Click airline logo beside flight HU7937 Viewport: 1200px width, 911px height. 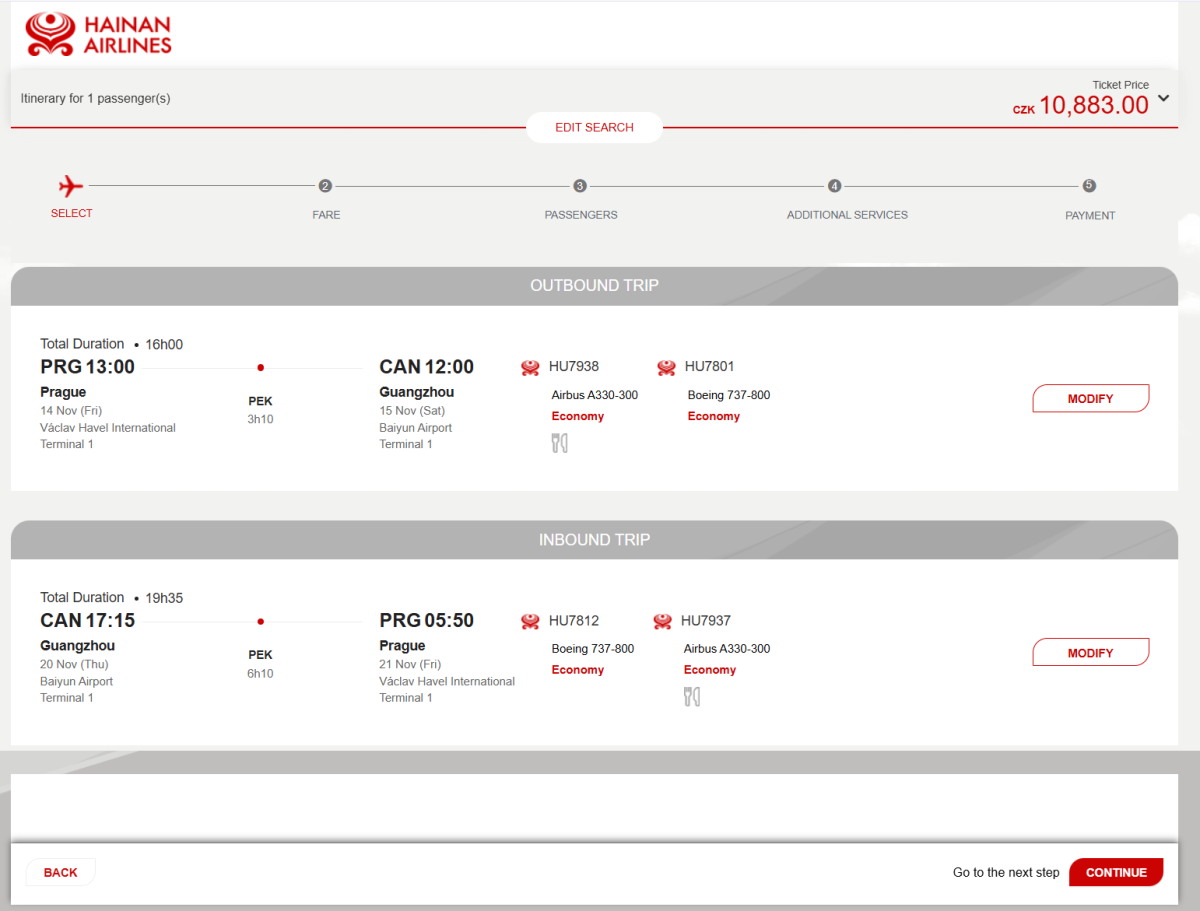coord(663,621)
